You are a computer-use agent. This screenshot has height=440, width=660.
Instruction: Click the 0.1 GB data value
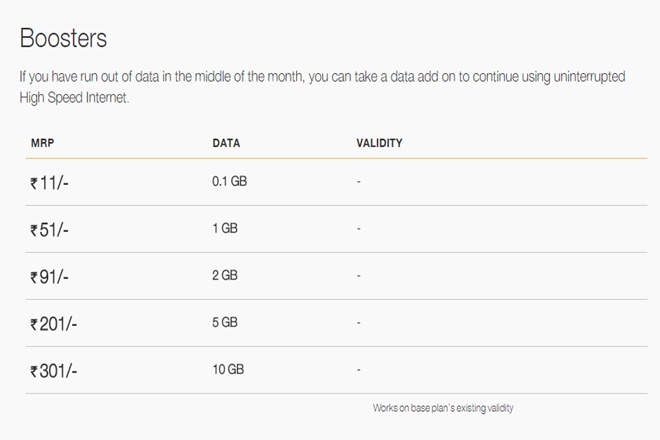pos(228,182)
